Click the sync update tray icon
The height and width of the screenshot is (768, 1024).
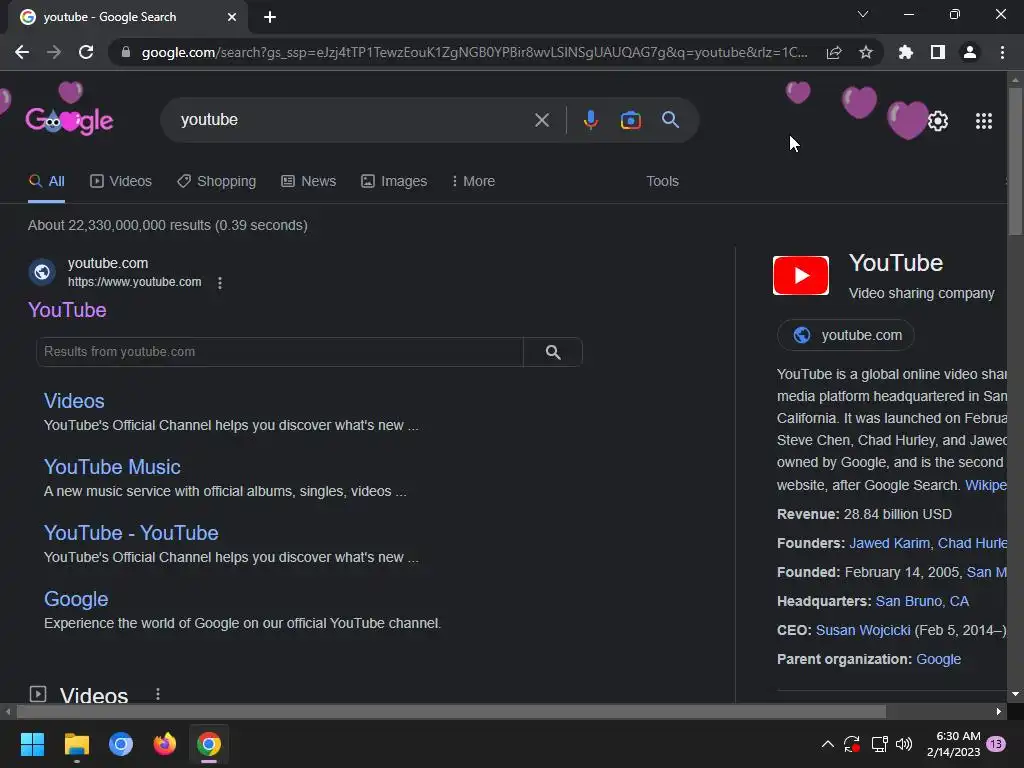coord(852,744)
